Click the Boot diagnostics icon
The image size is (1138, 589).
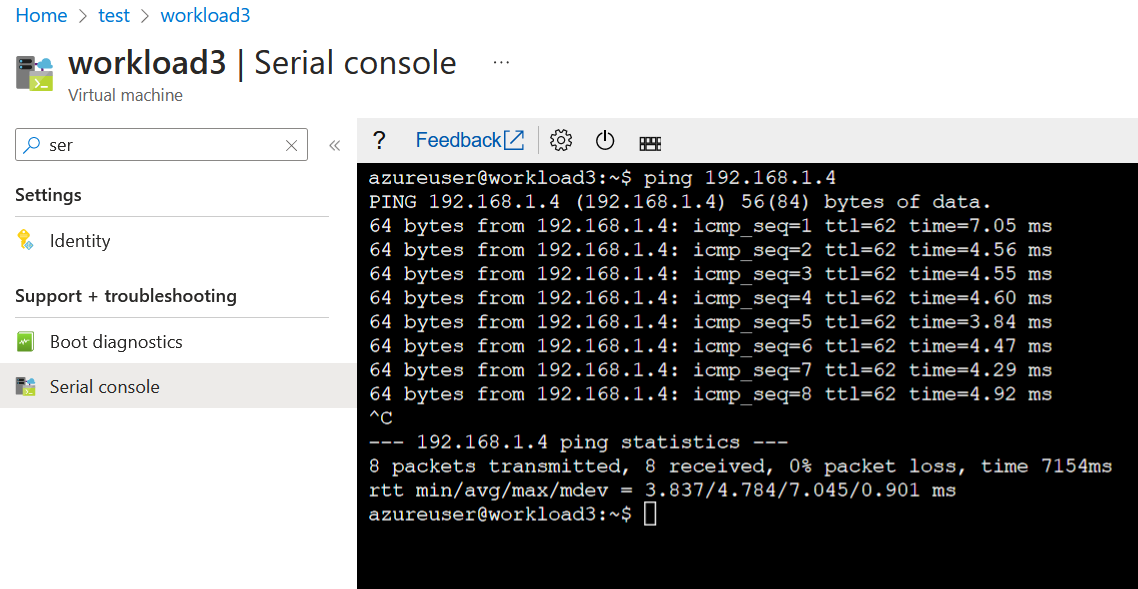click(x=26, y=341)
